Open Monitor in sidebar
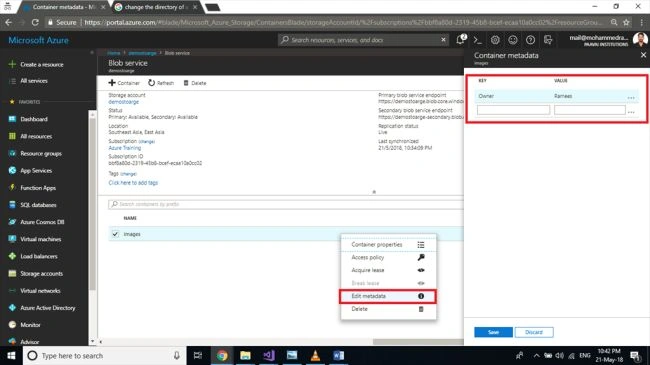Screen dimensions: 650x365 click(x=30, y=325)
